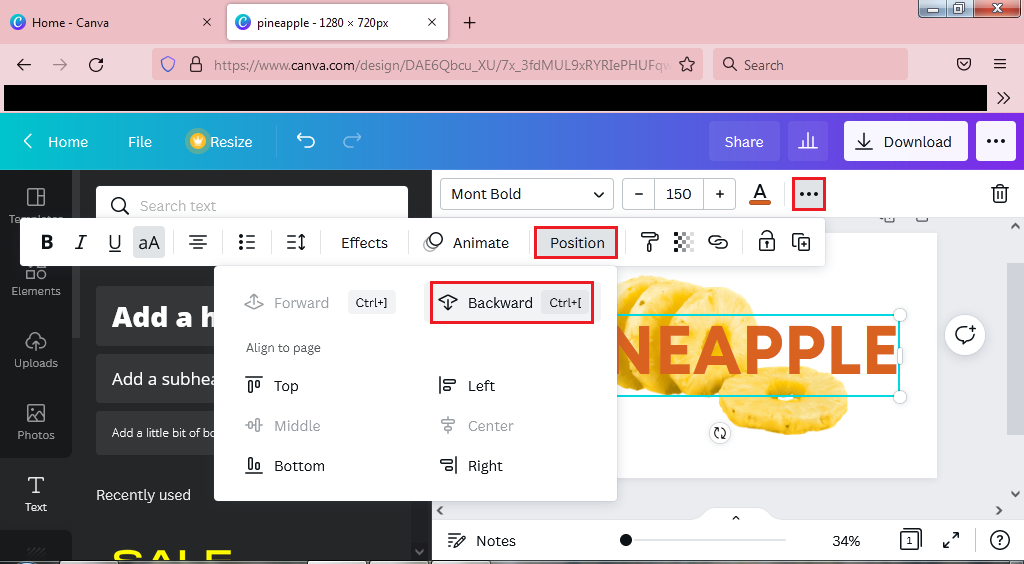This screenshot has height=564, width=1024.
Task: Open Uploads in side panel
Action: coord(36,351)
